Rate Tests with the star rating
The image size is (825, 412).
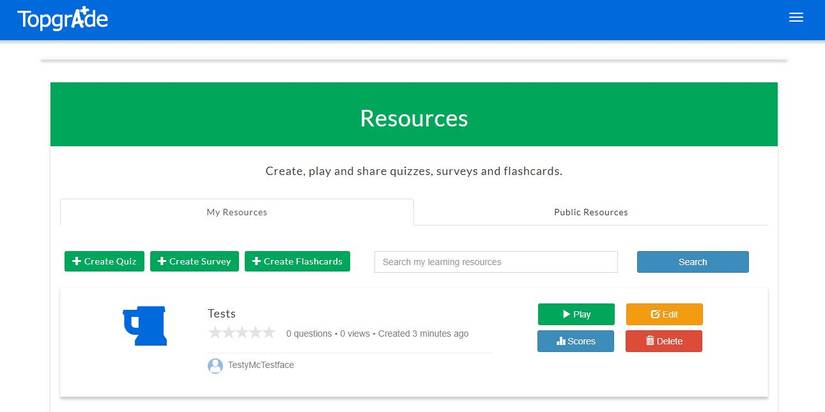[242, 333]
